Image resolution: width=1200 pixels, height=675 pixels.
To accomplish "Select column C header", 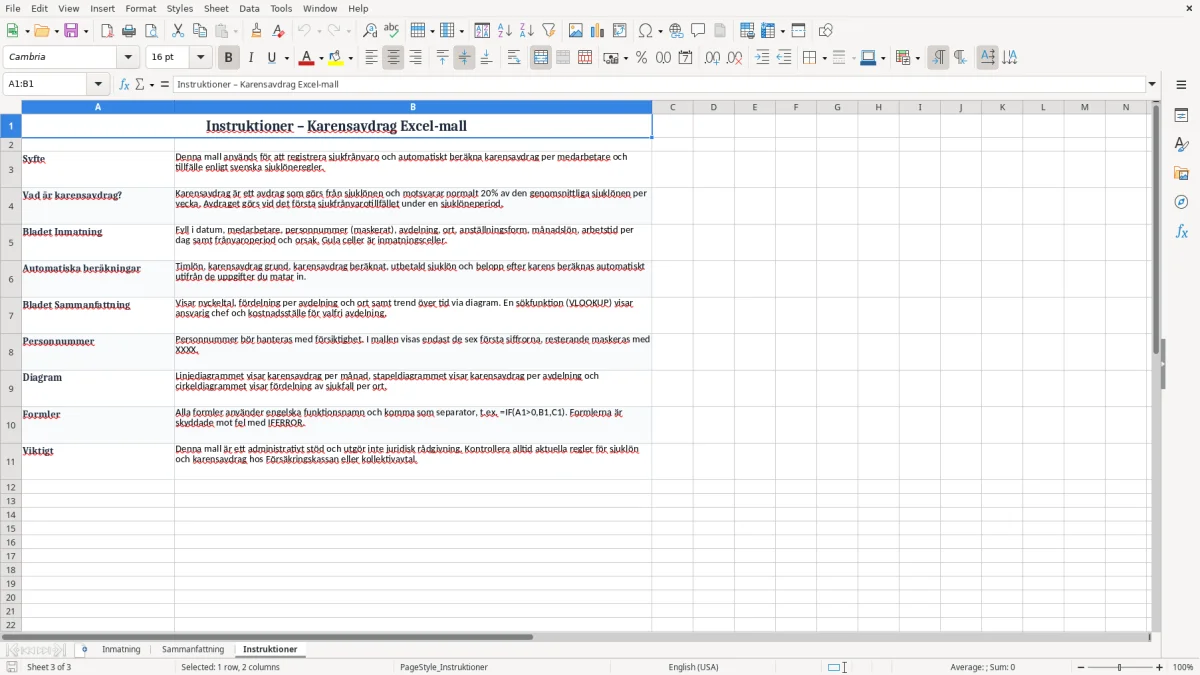I will 672,107.
